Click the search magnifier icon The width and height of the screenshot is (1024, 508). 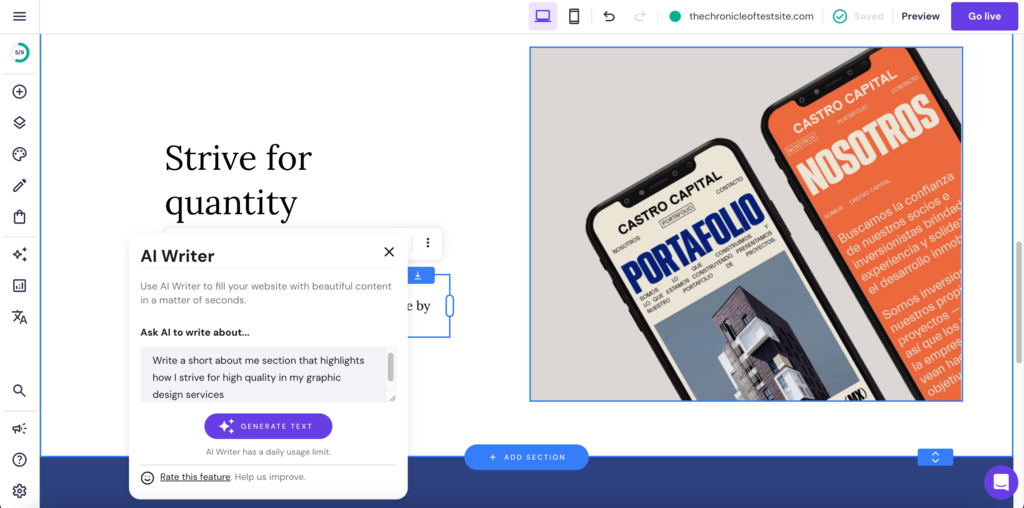click(19, 391)
